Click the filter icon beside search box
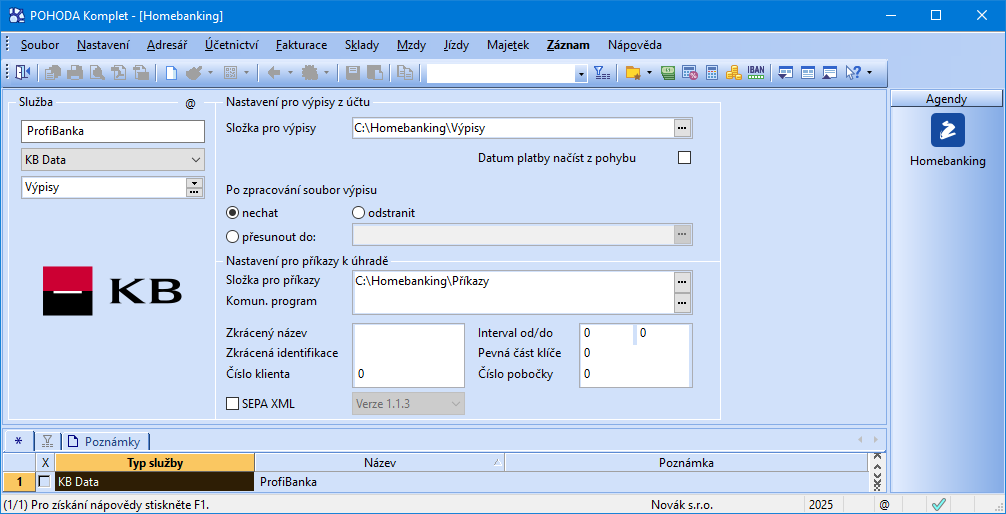1006x514 pixels. [x=601, y=73]
